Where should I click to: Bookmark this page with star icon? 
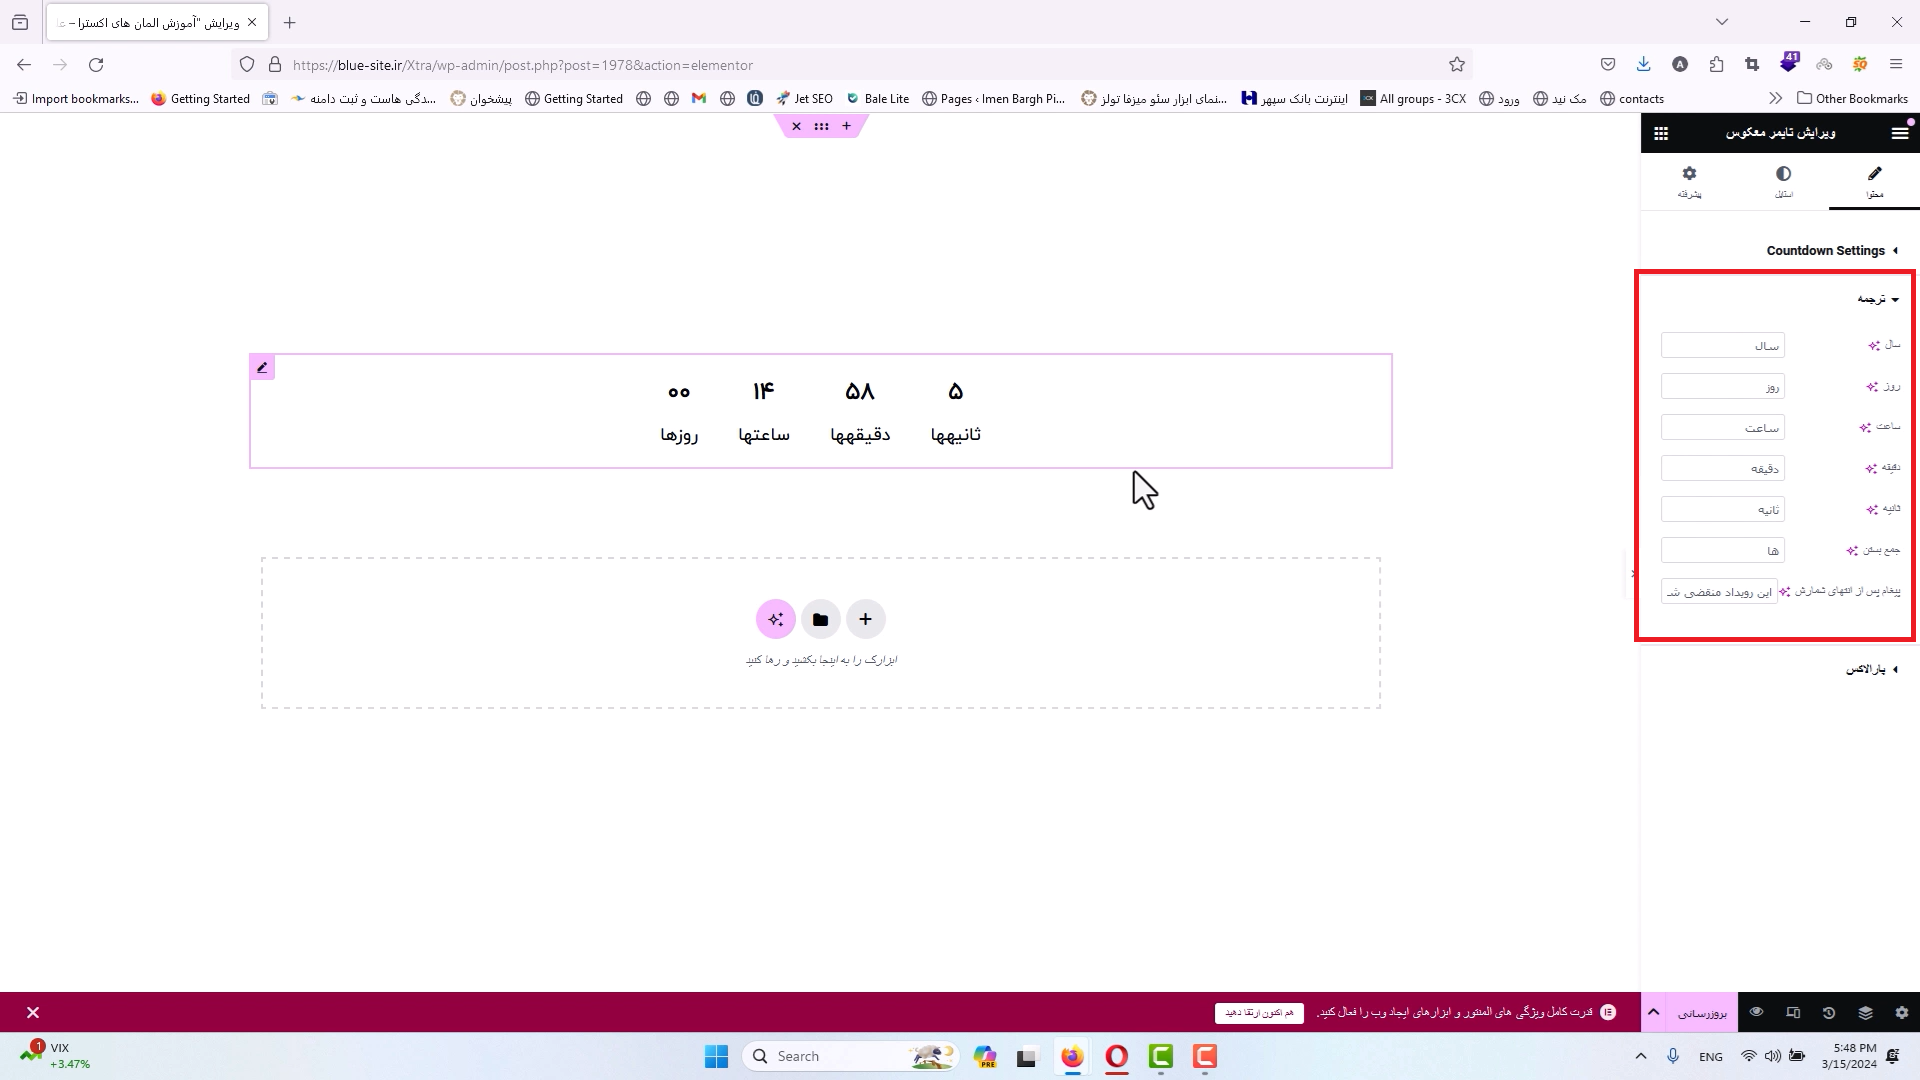(x=1457, y=65)
